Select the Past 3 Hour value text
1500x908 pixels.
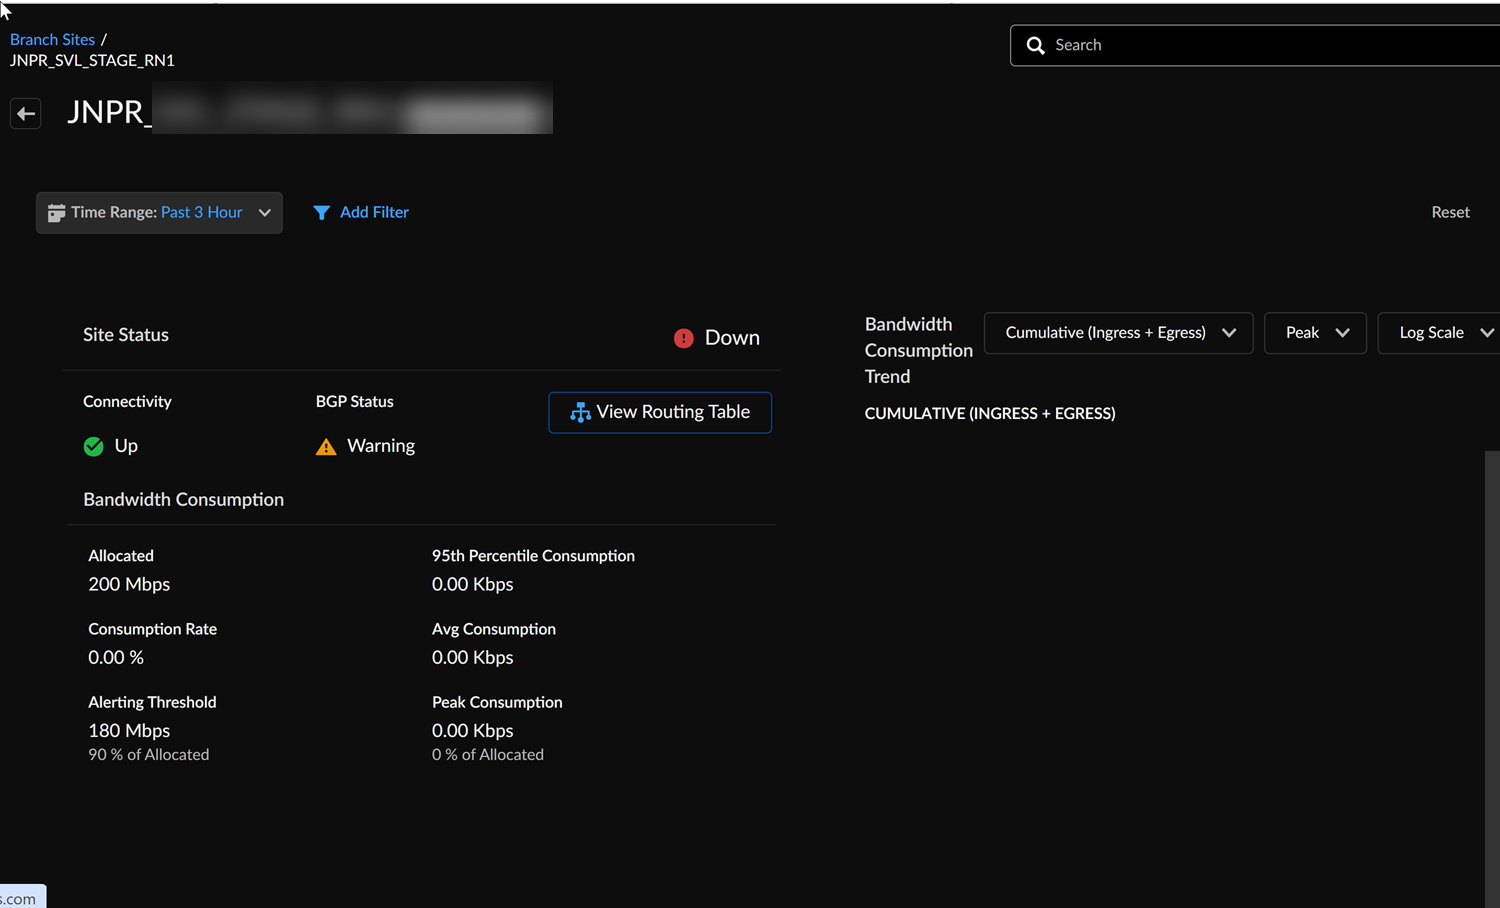click(x=202, y=212)
